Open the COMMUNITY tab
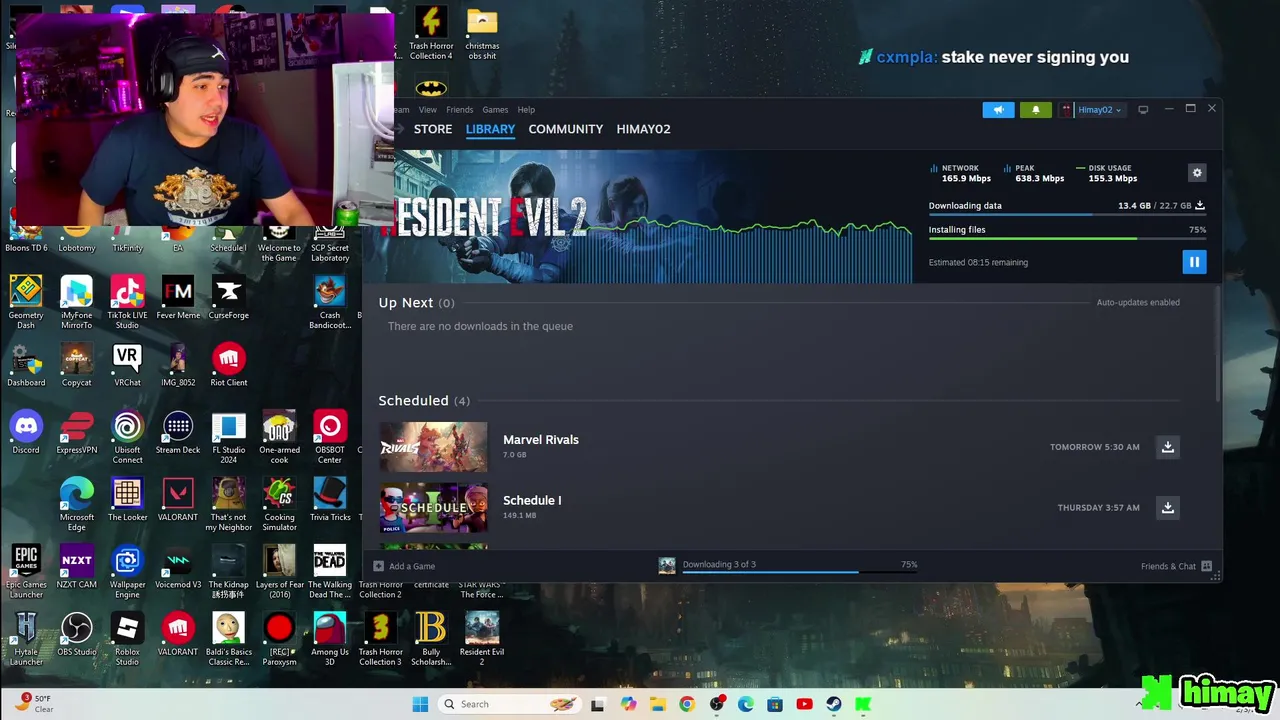The width and height of the screenshot is (1280, 720). (566, 129)
